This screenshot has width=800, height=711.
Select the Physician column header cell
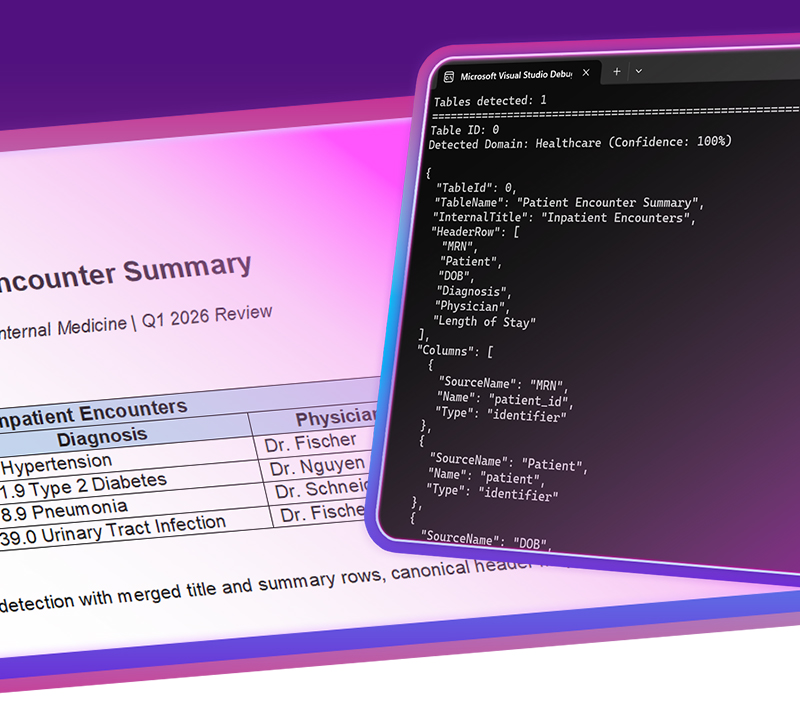[335, 417]
